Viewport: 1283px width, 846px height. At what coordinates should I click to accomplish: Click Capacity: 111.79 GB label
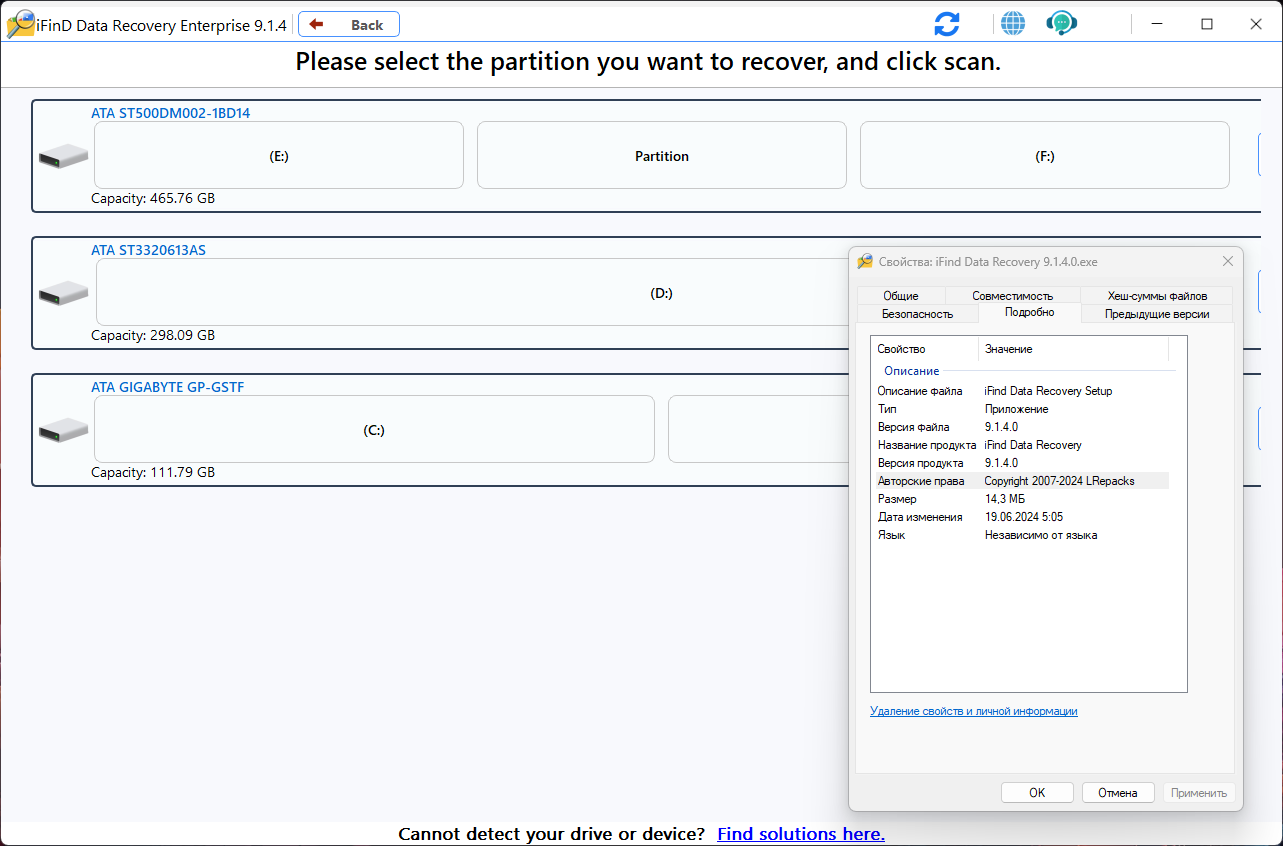click(153, 472)
